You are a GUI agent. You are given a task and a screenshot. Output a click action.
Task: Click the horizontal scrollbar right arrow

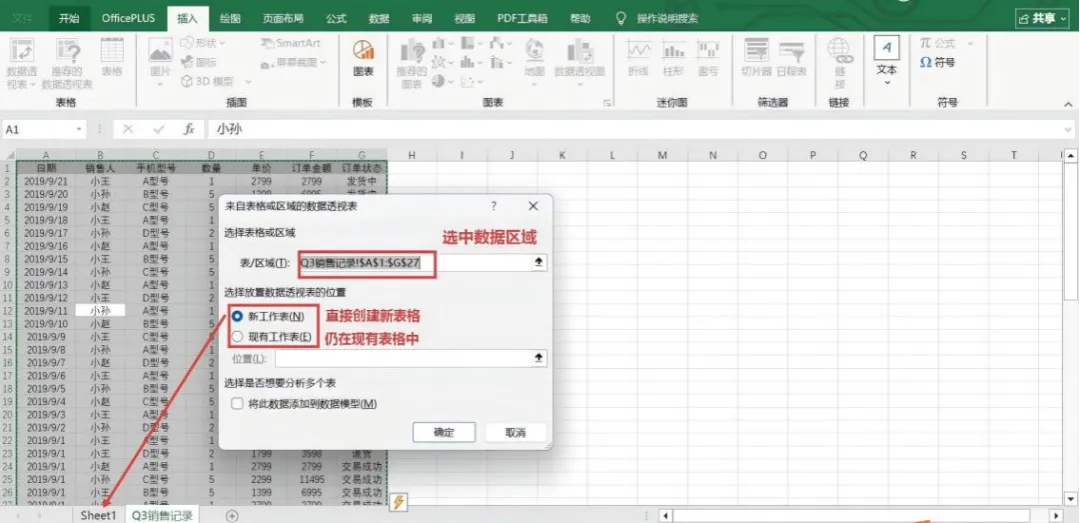[1055, 515]
